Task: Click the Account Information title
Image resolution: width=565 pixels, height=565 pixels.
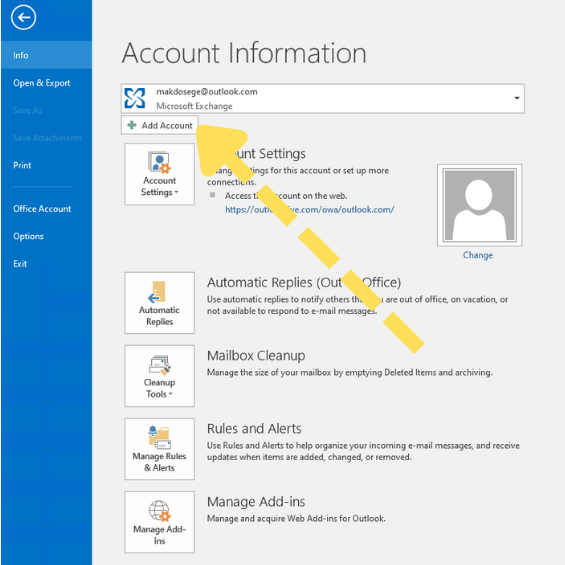Action: coord(244,53)
